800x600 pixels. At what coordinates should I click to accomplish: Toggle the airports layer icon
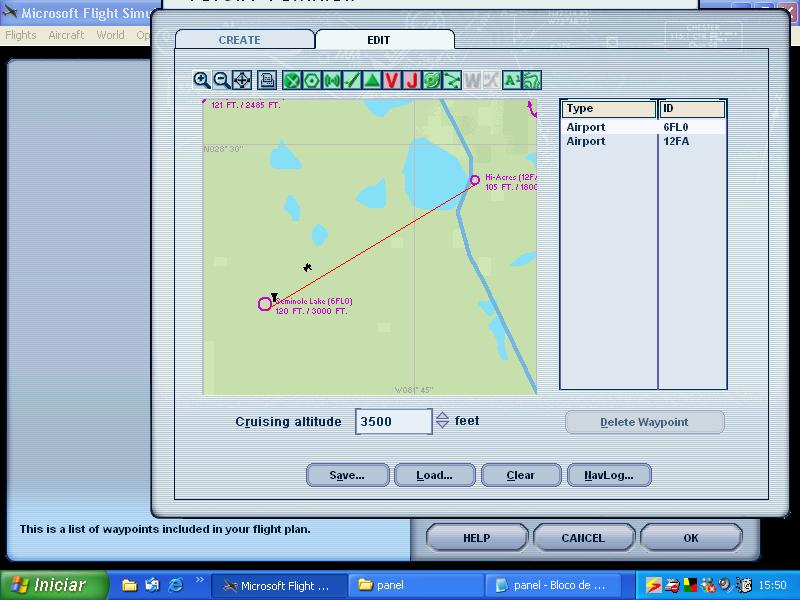point(292,80)
